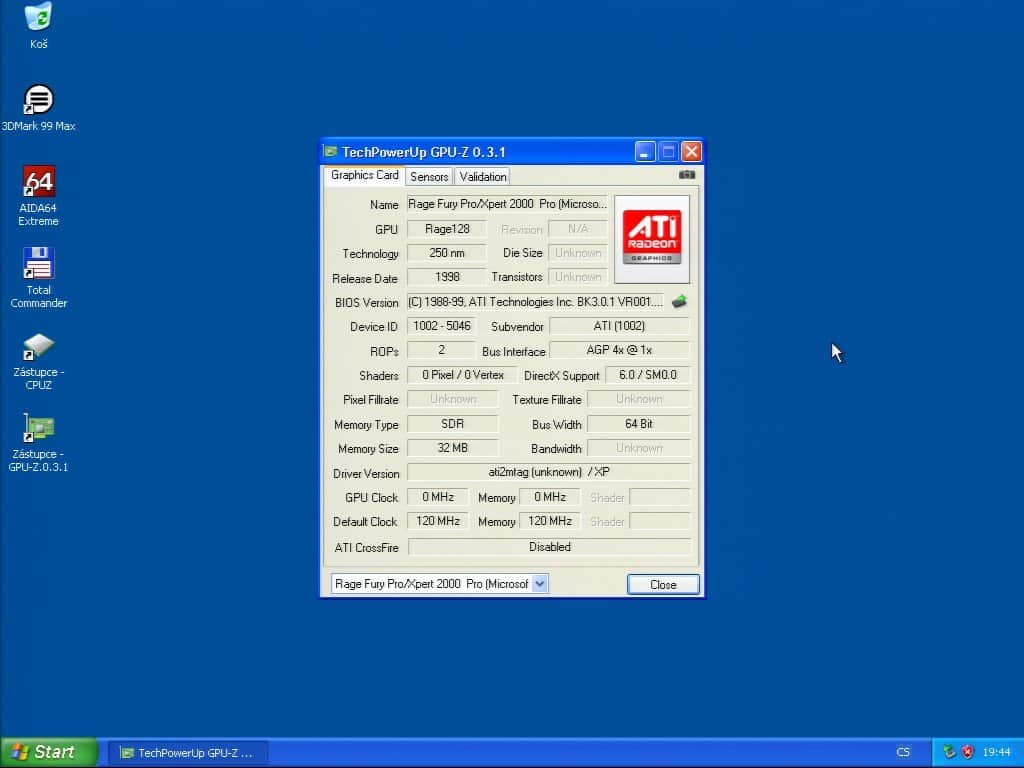Minimize the GPU-Z window
The height and width of the screenshot is (768, 1024).
pyautogui.click(x=645, y=152)
